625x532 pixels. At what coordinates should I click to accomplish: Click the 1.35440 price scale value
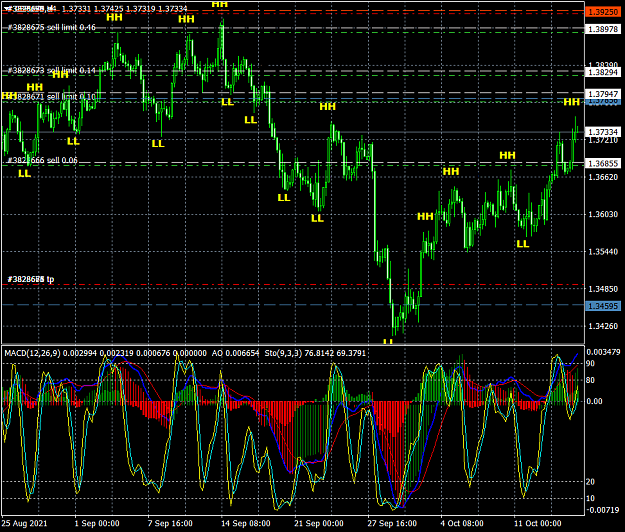[603, 252]
